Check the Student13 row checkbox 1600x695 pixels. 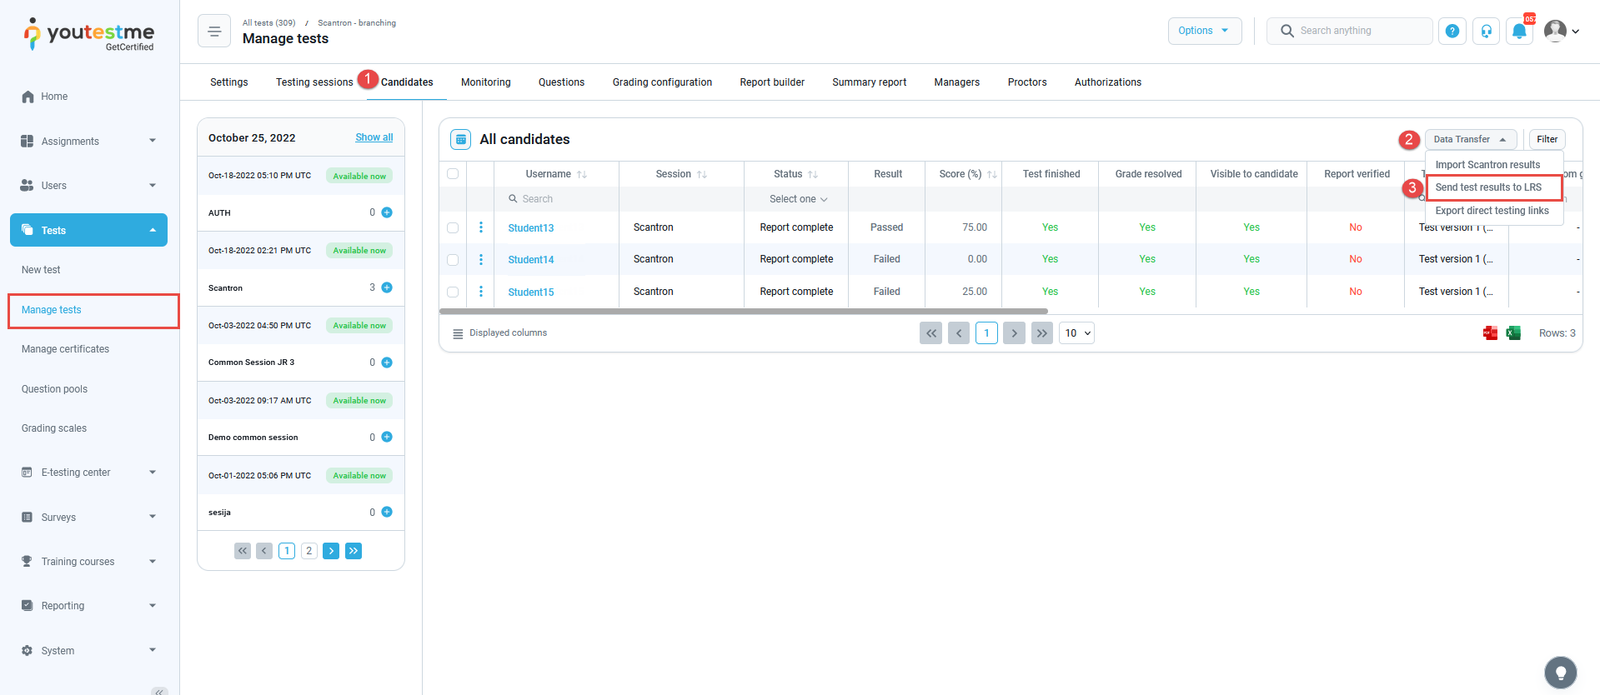click(453, 228)
